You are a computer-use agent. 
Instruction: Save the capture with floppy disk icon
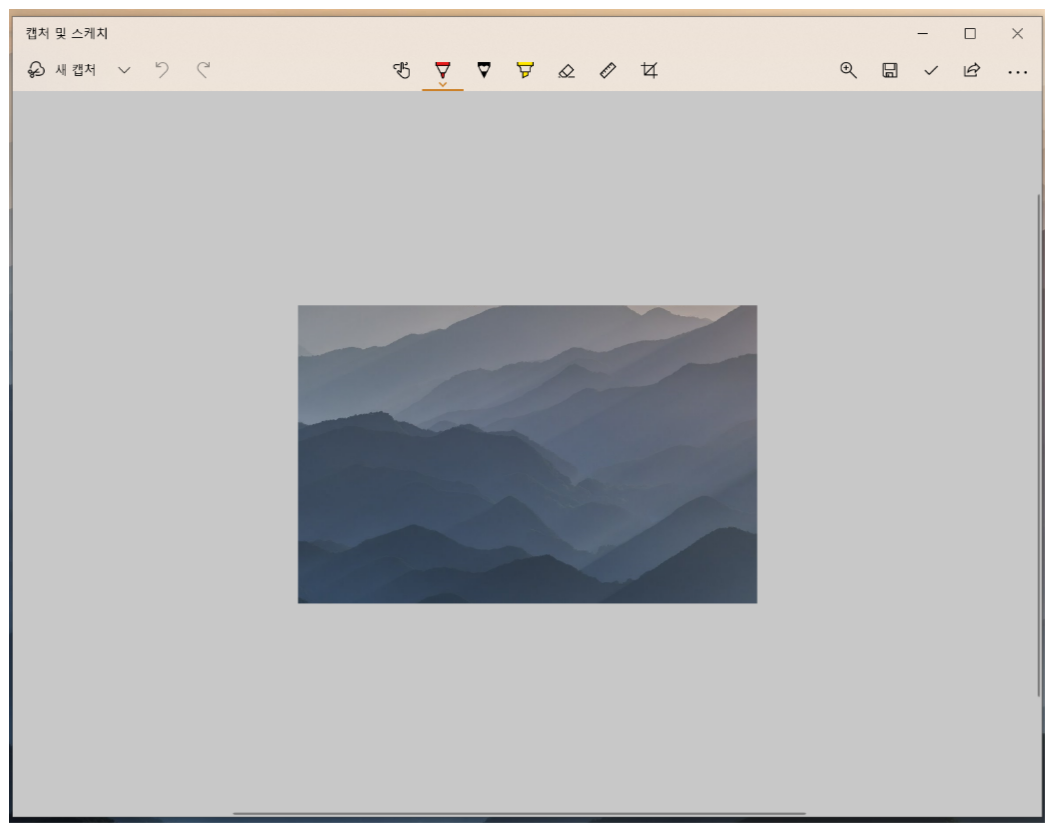pyautogui.click(x=890, y=70)
